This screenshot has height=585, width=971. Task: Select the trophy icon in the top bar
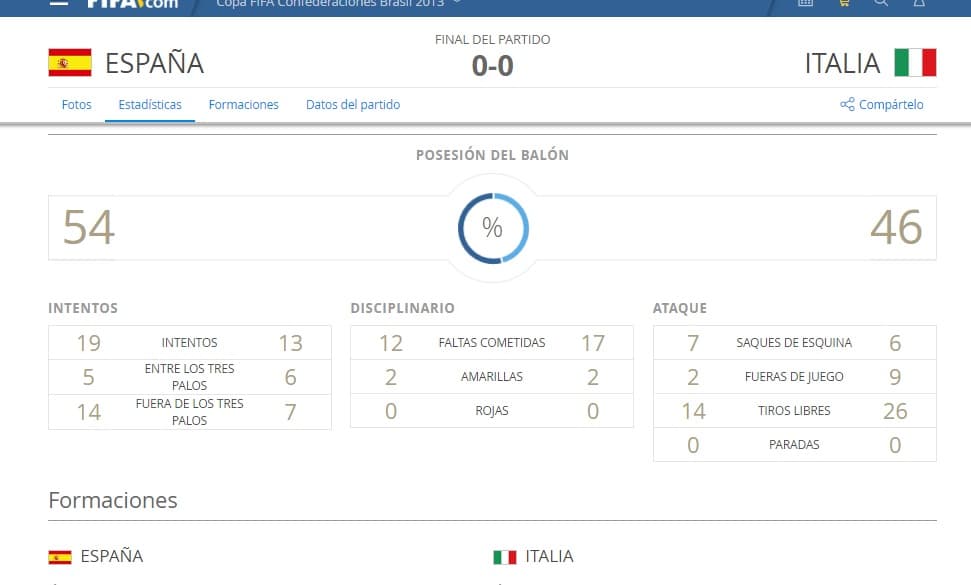(x=919, y=4)
